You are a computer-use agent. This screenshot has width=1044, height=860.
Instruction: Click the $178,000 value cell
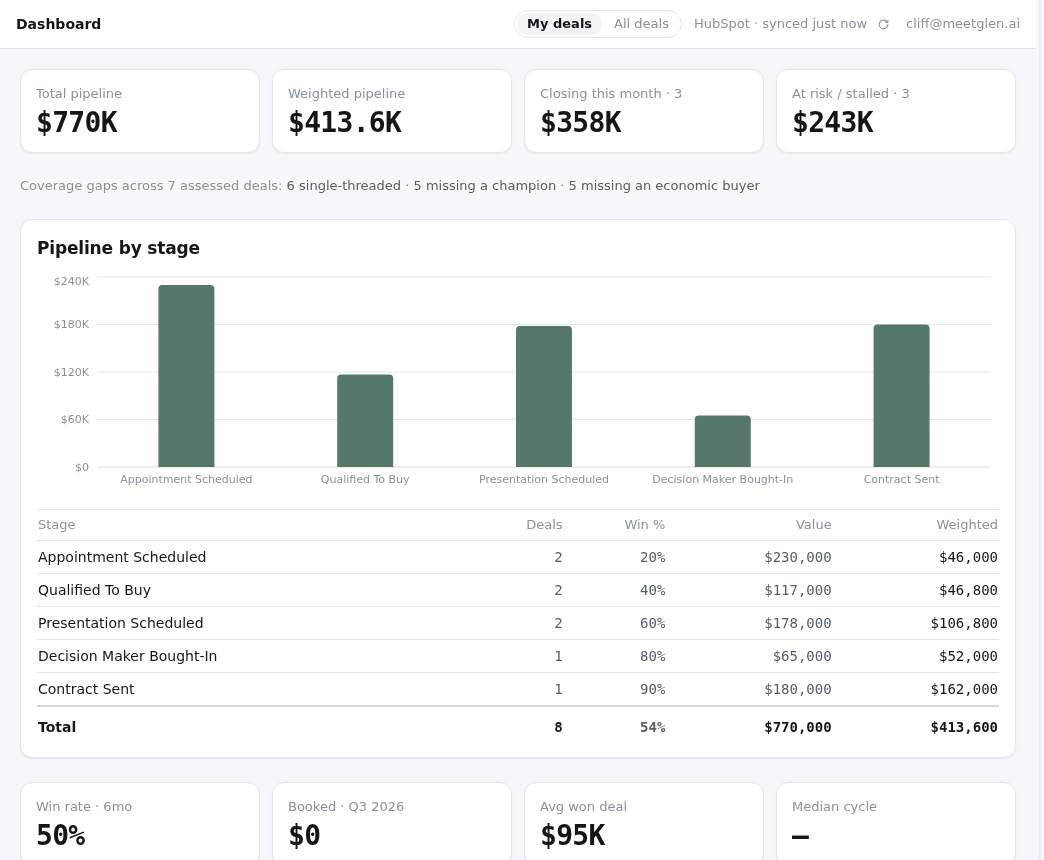click(798, 623)
